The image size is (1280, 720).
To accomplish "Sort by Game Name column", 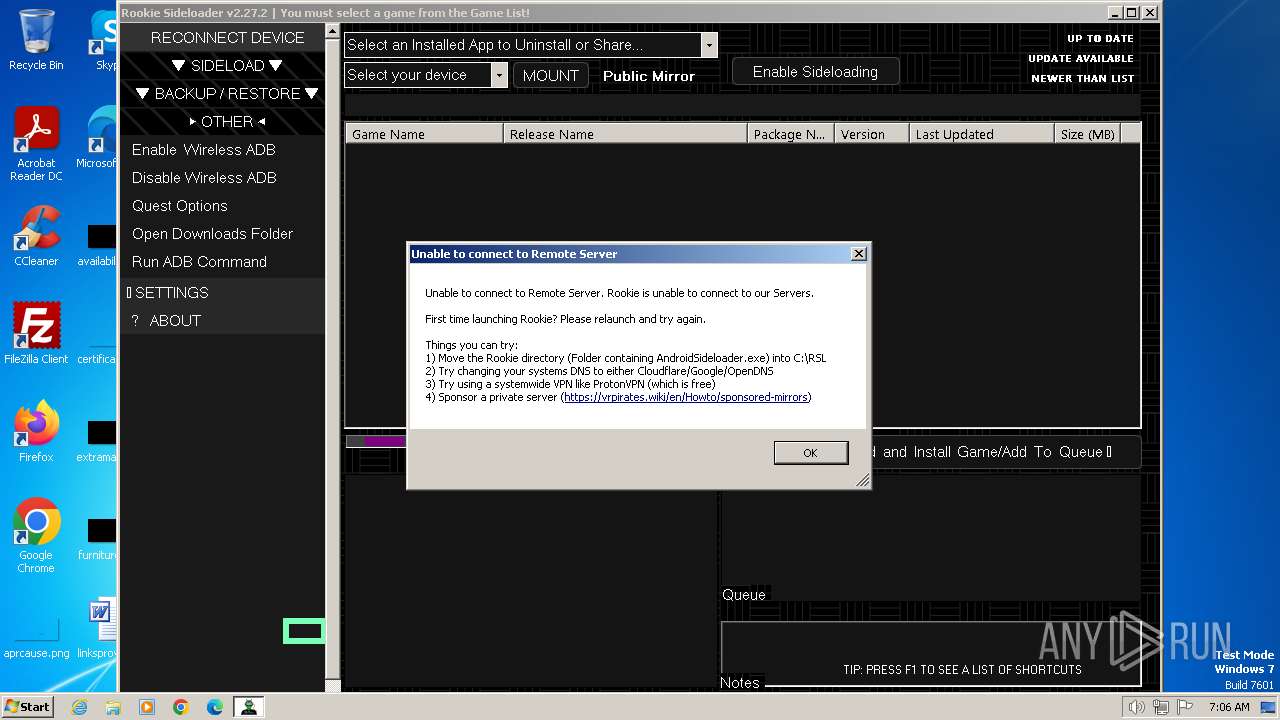I will (x=424, y=134).
